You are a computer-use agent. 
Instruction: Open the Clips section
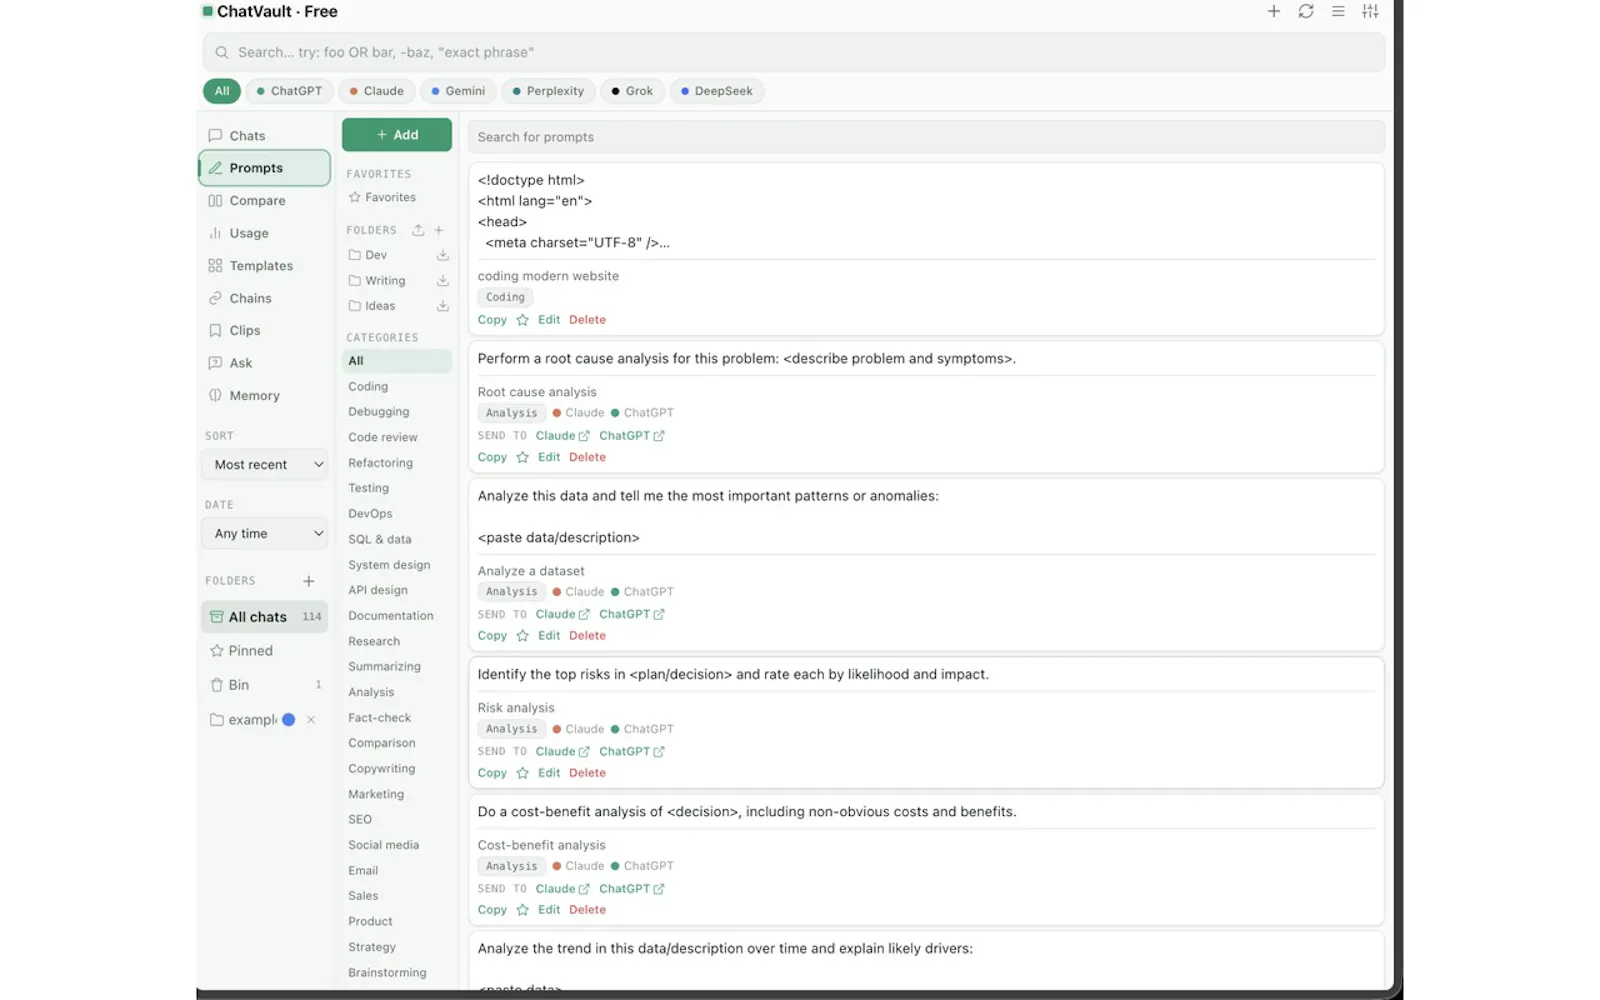coord(265,331)
